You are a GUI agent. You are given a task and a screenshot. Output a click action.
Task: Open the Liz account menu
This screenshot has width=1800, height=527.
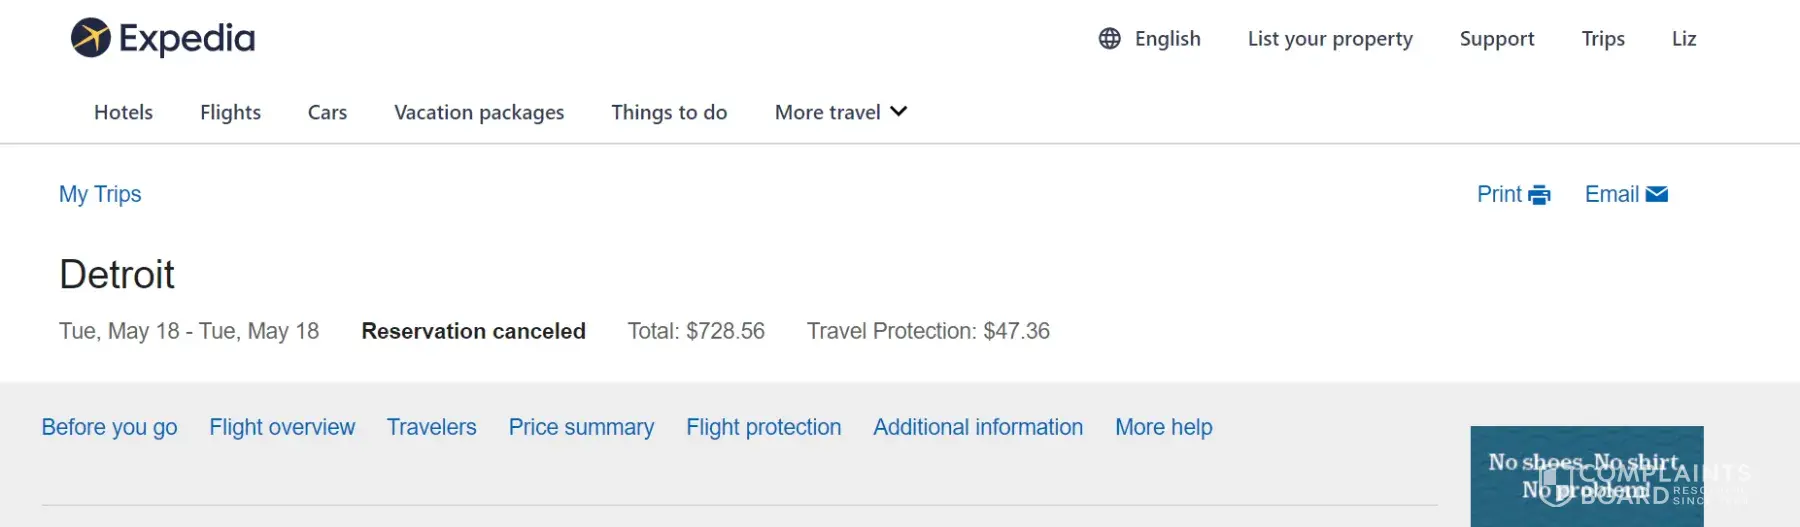tap(1683, 39)
